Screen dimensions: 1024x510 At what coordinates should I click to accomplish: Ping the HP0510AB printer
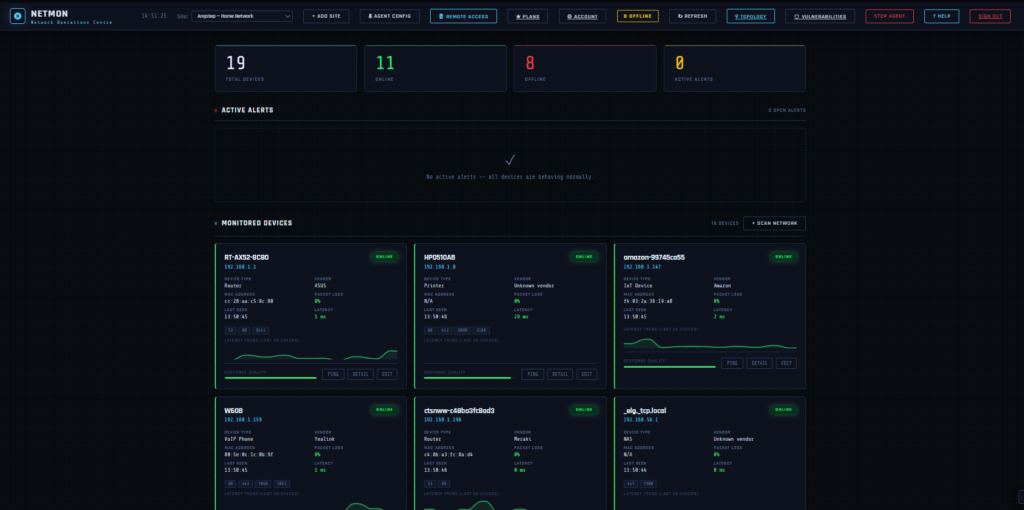coord(532,374)
